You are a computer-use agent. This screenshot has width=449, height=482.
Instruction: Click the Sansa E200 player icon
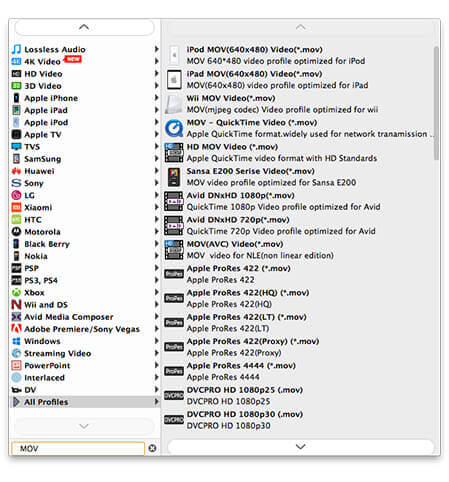(174, 177)
